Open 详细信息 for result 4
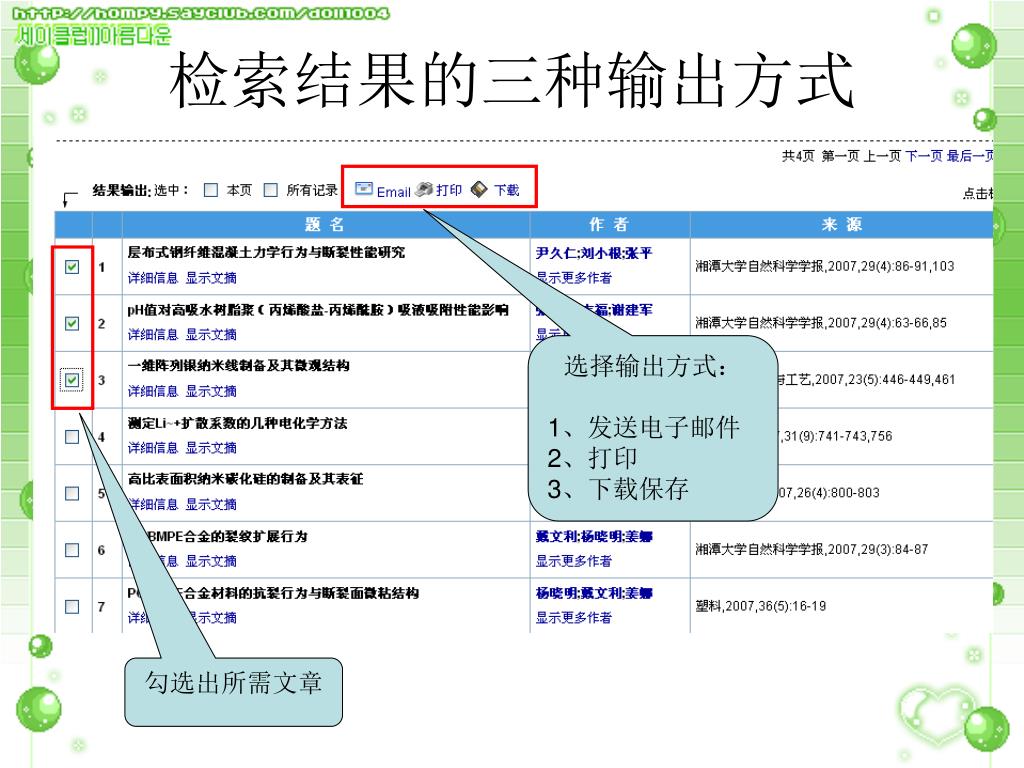Screen dimensions: 1024x768 click(153, 448)
